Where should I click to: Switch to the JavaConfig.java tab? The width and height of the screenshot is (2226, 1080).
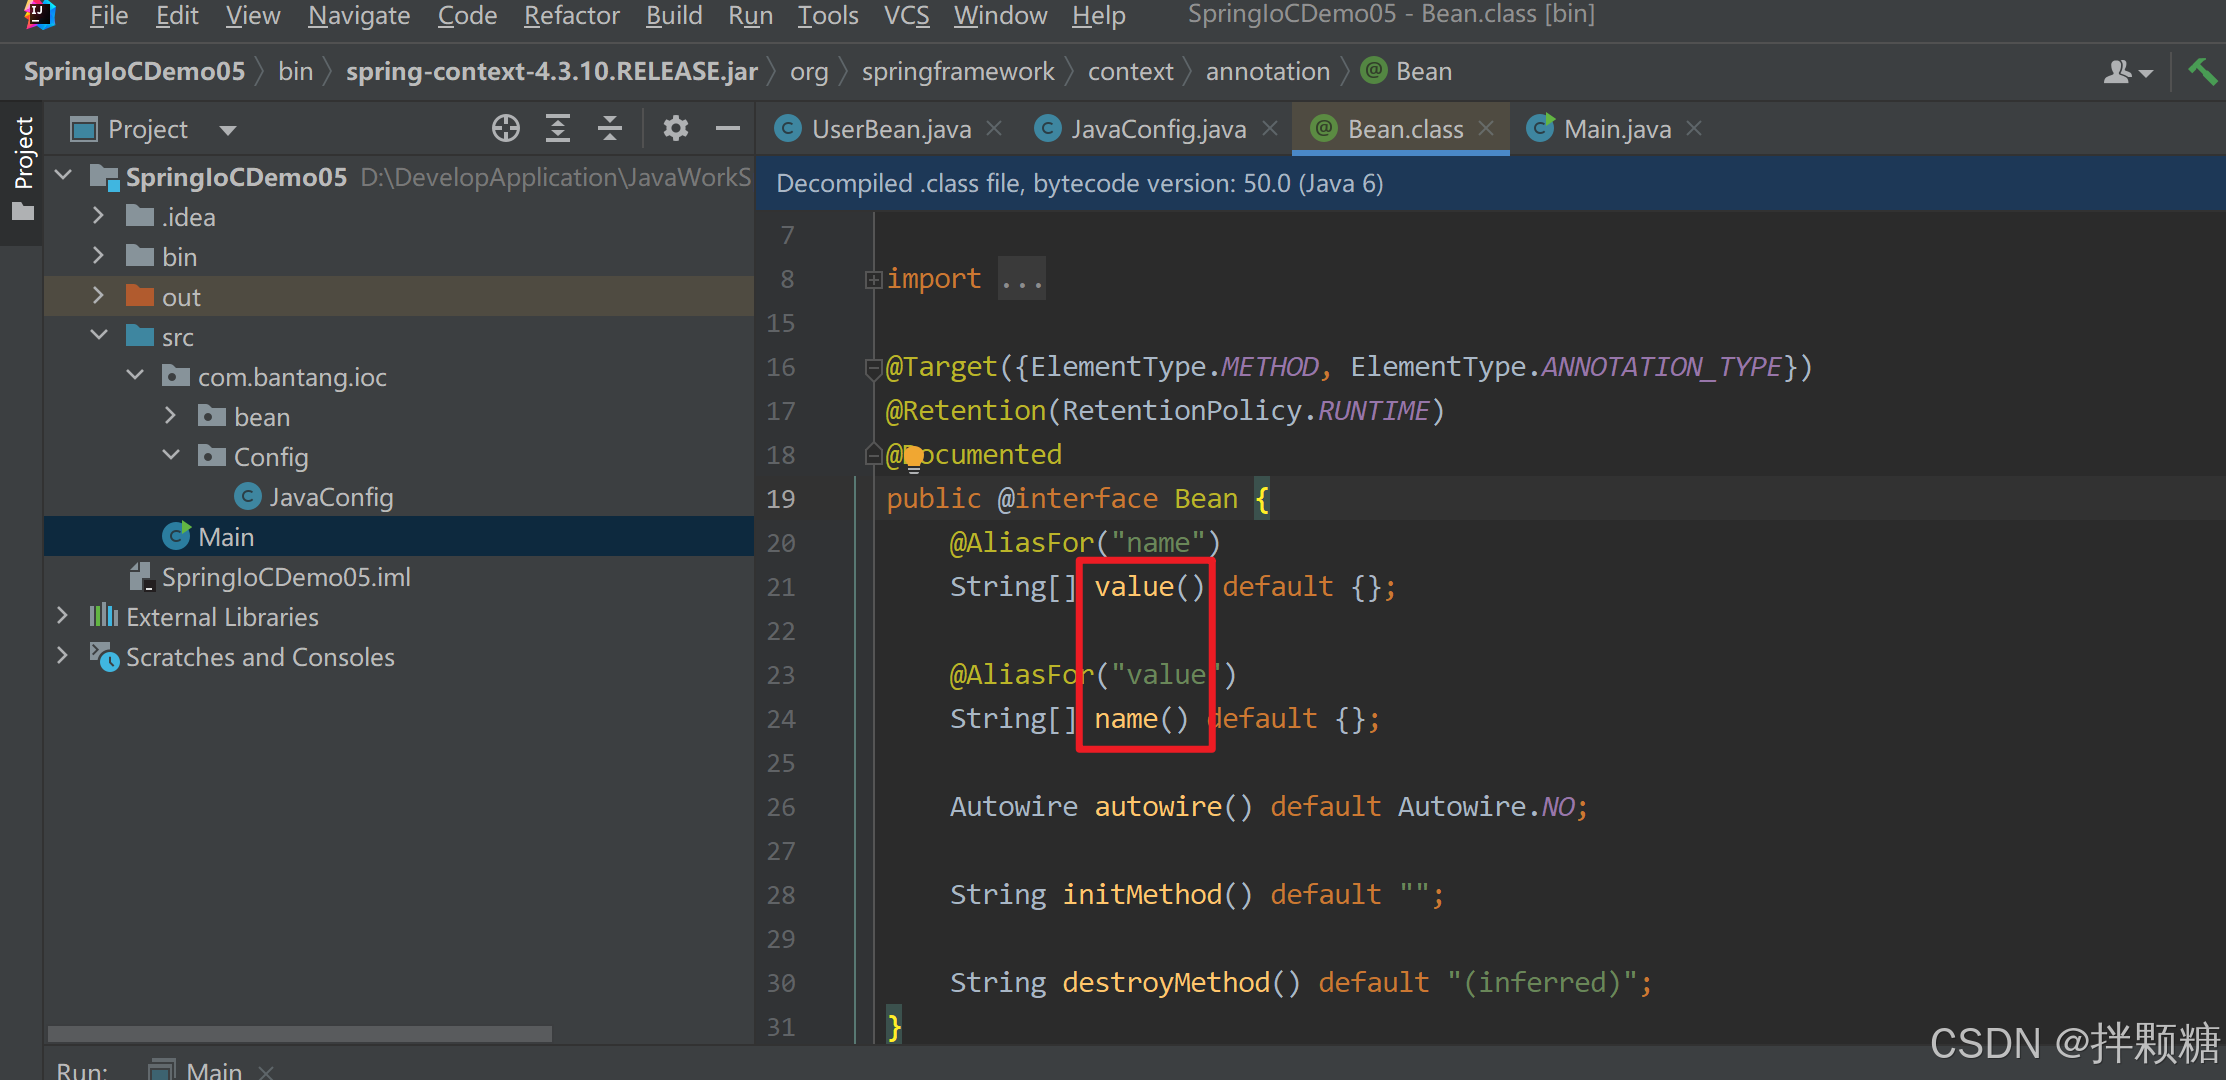point(1157,129)
